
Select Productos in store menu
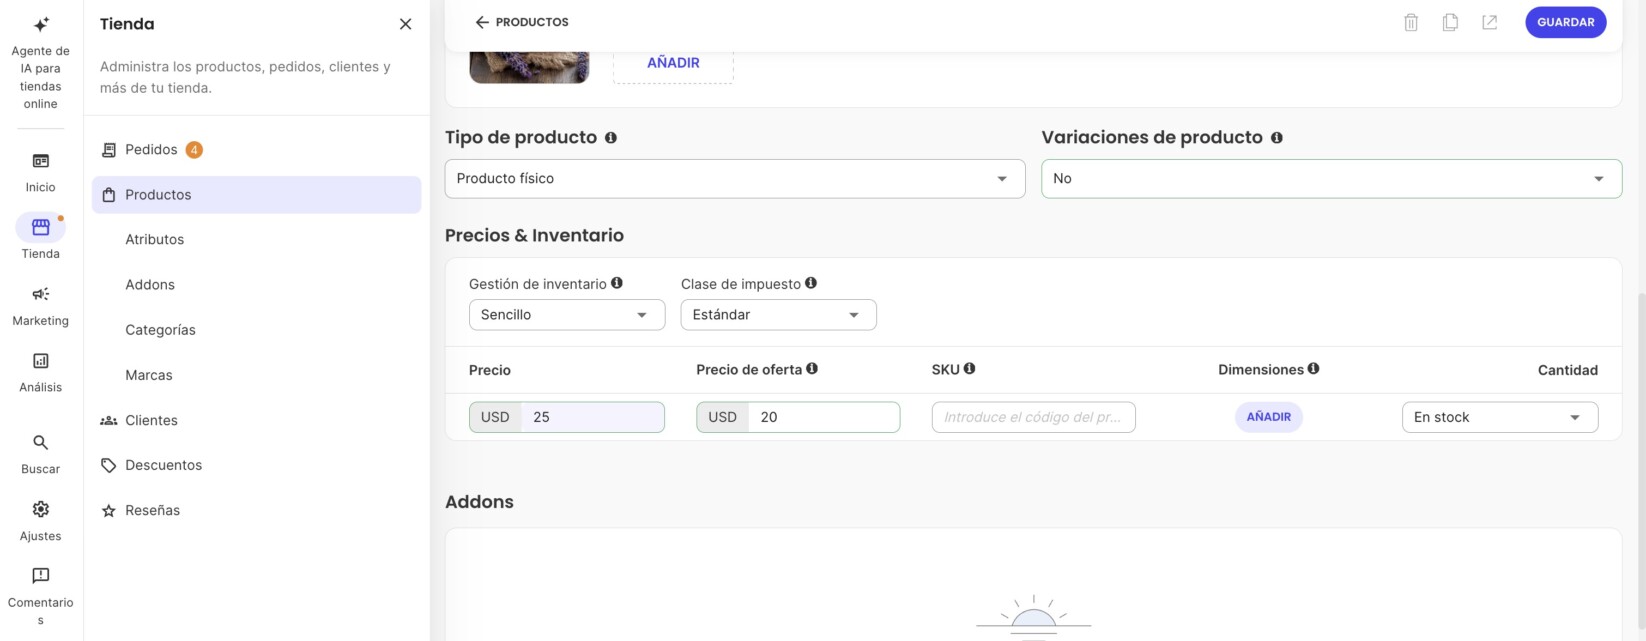point(256,195)
